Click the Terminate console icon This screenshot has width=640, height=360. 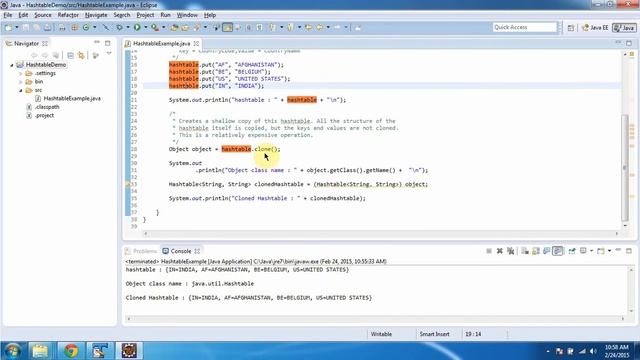pos(489,251)
